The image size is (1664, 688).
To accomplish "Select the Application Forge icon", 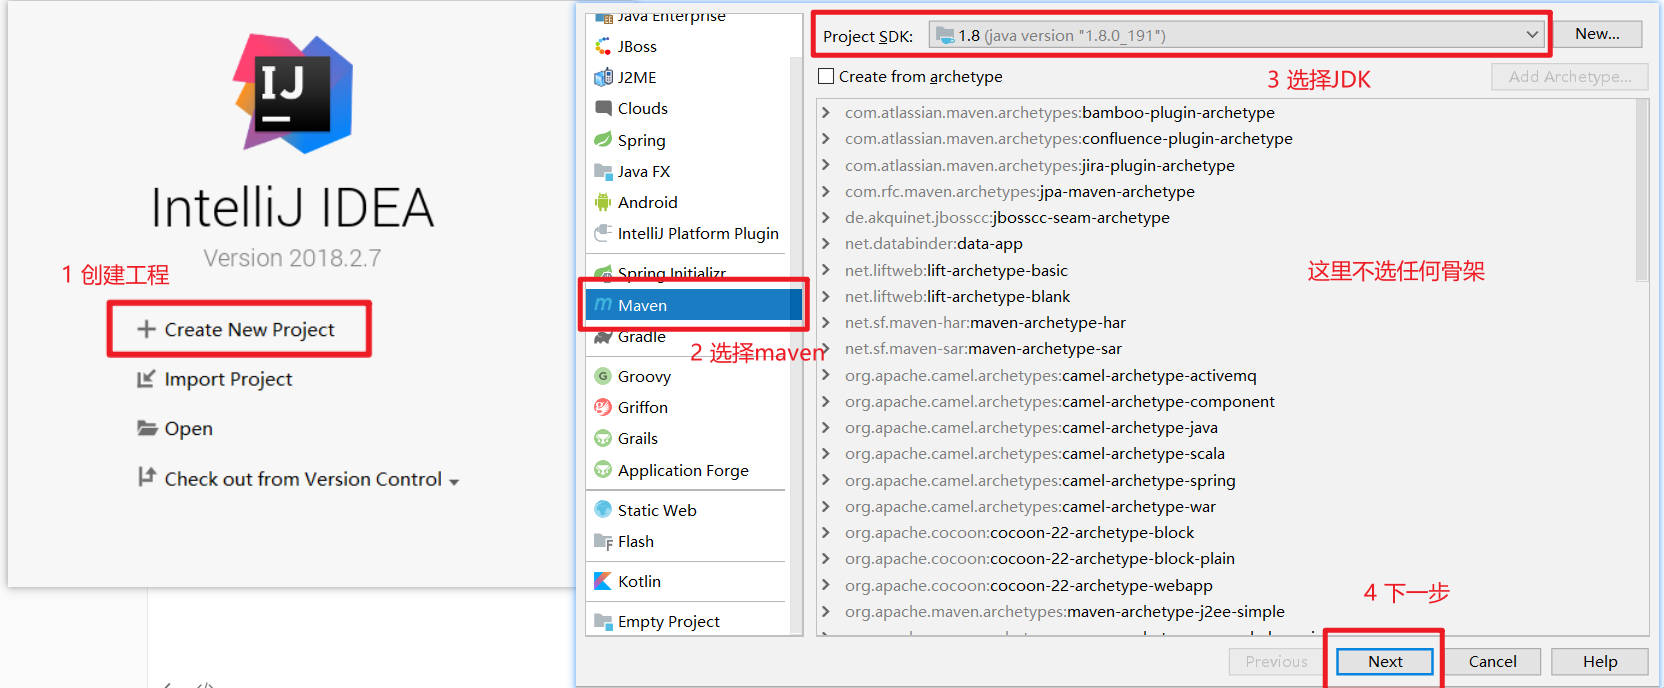I will pyautogui.click(x=603, y=470).
